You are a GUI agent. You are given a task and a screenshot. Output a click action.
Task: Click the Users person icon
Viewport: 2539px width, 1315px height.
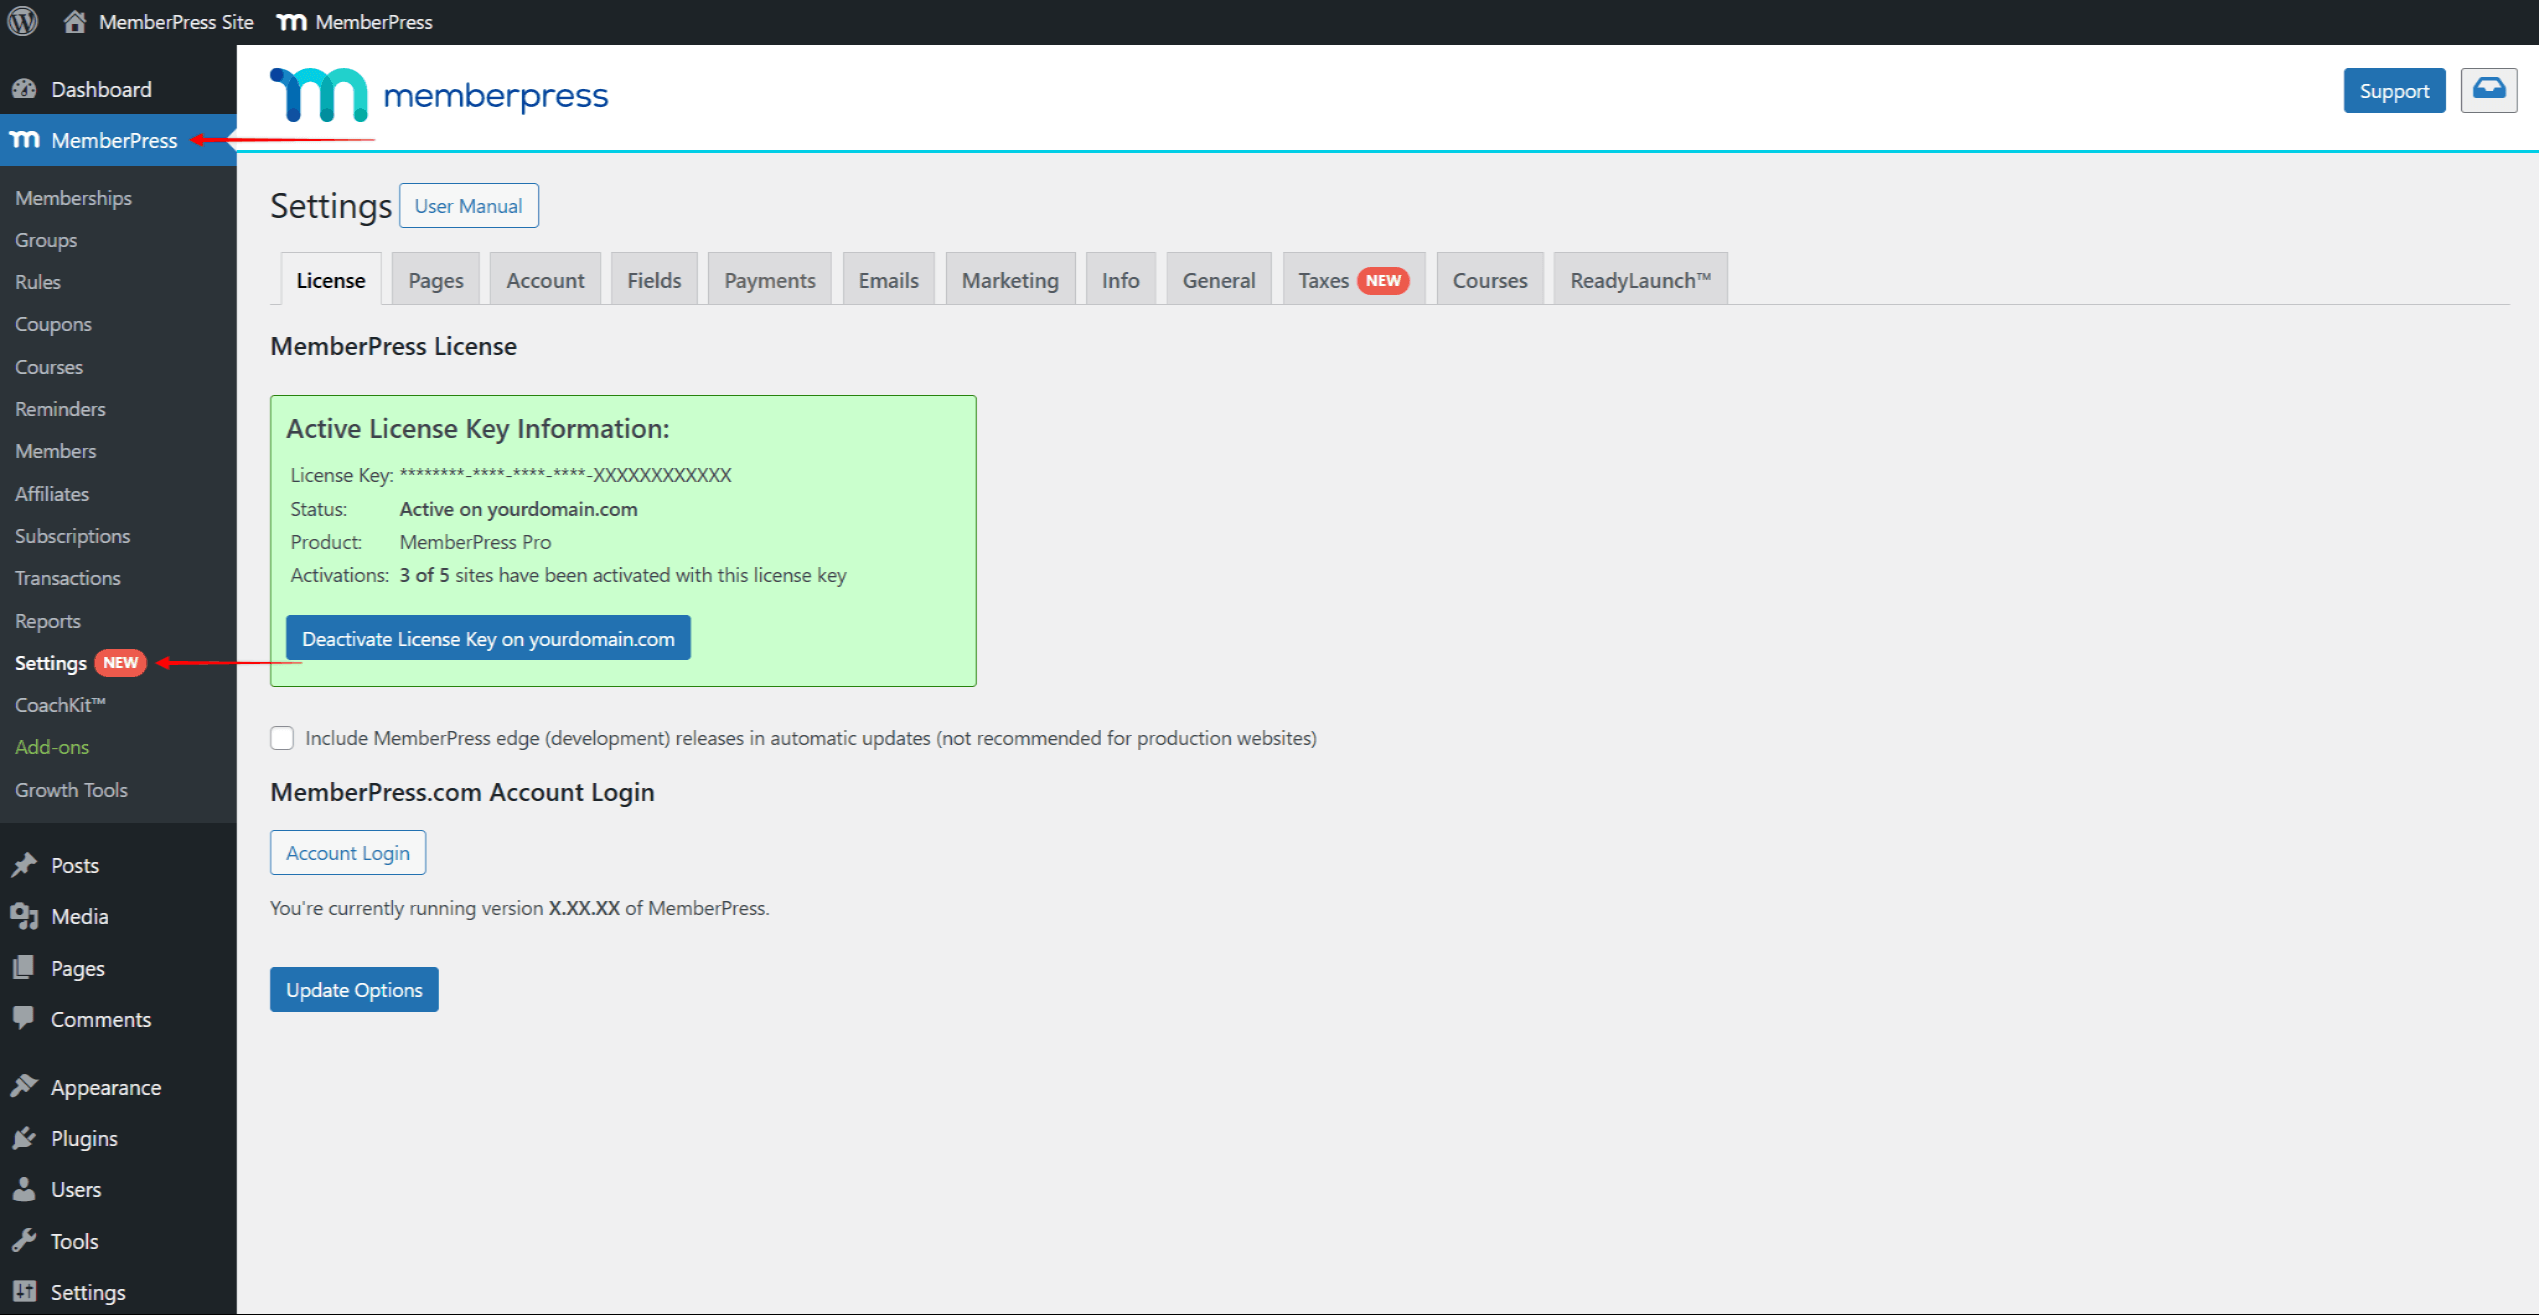[x=24, y=1189]
